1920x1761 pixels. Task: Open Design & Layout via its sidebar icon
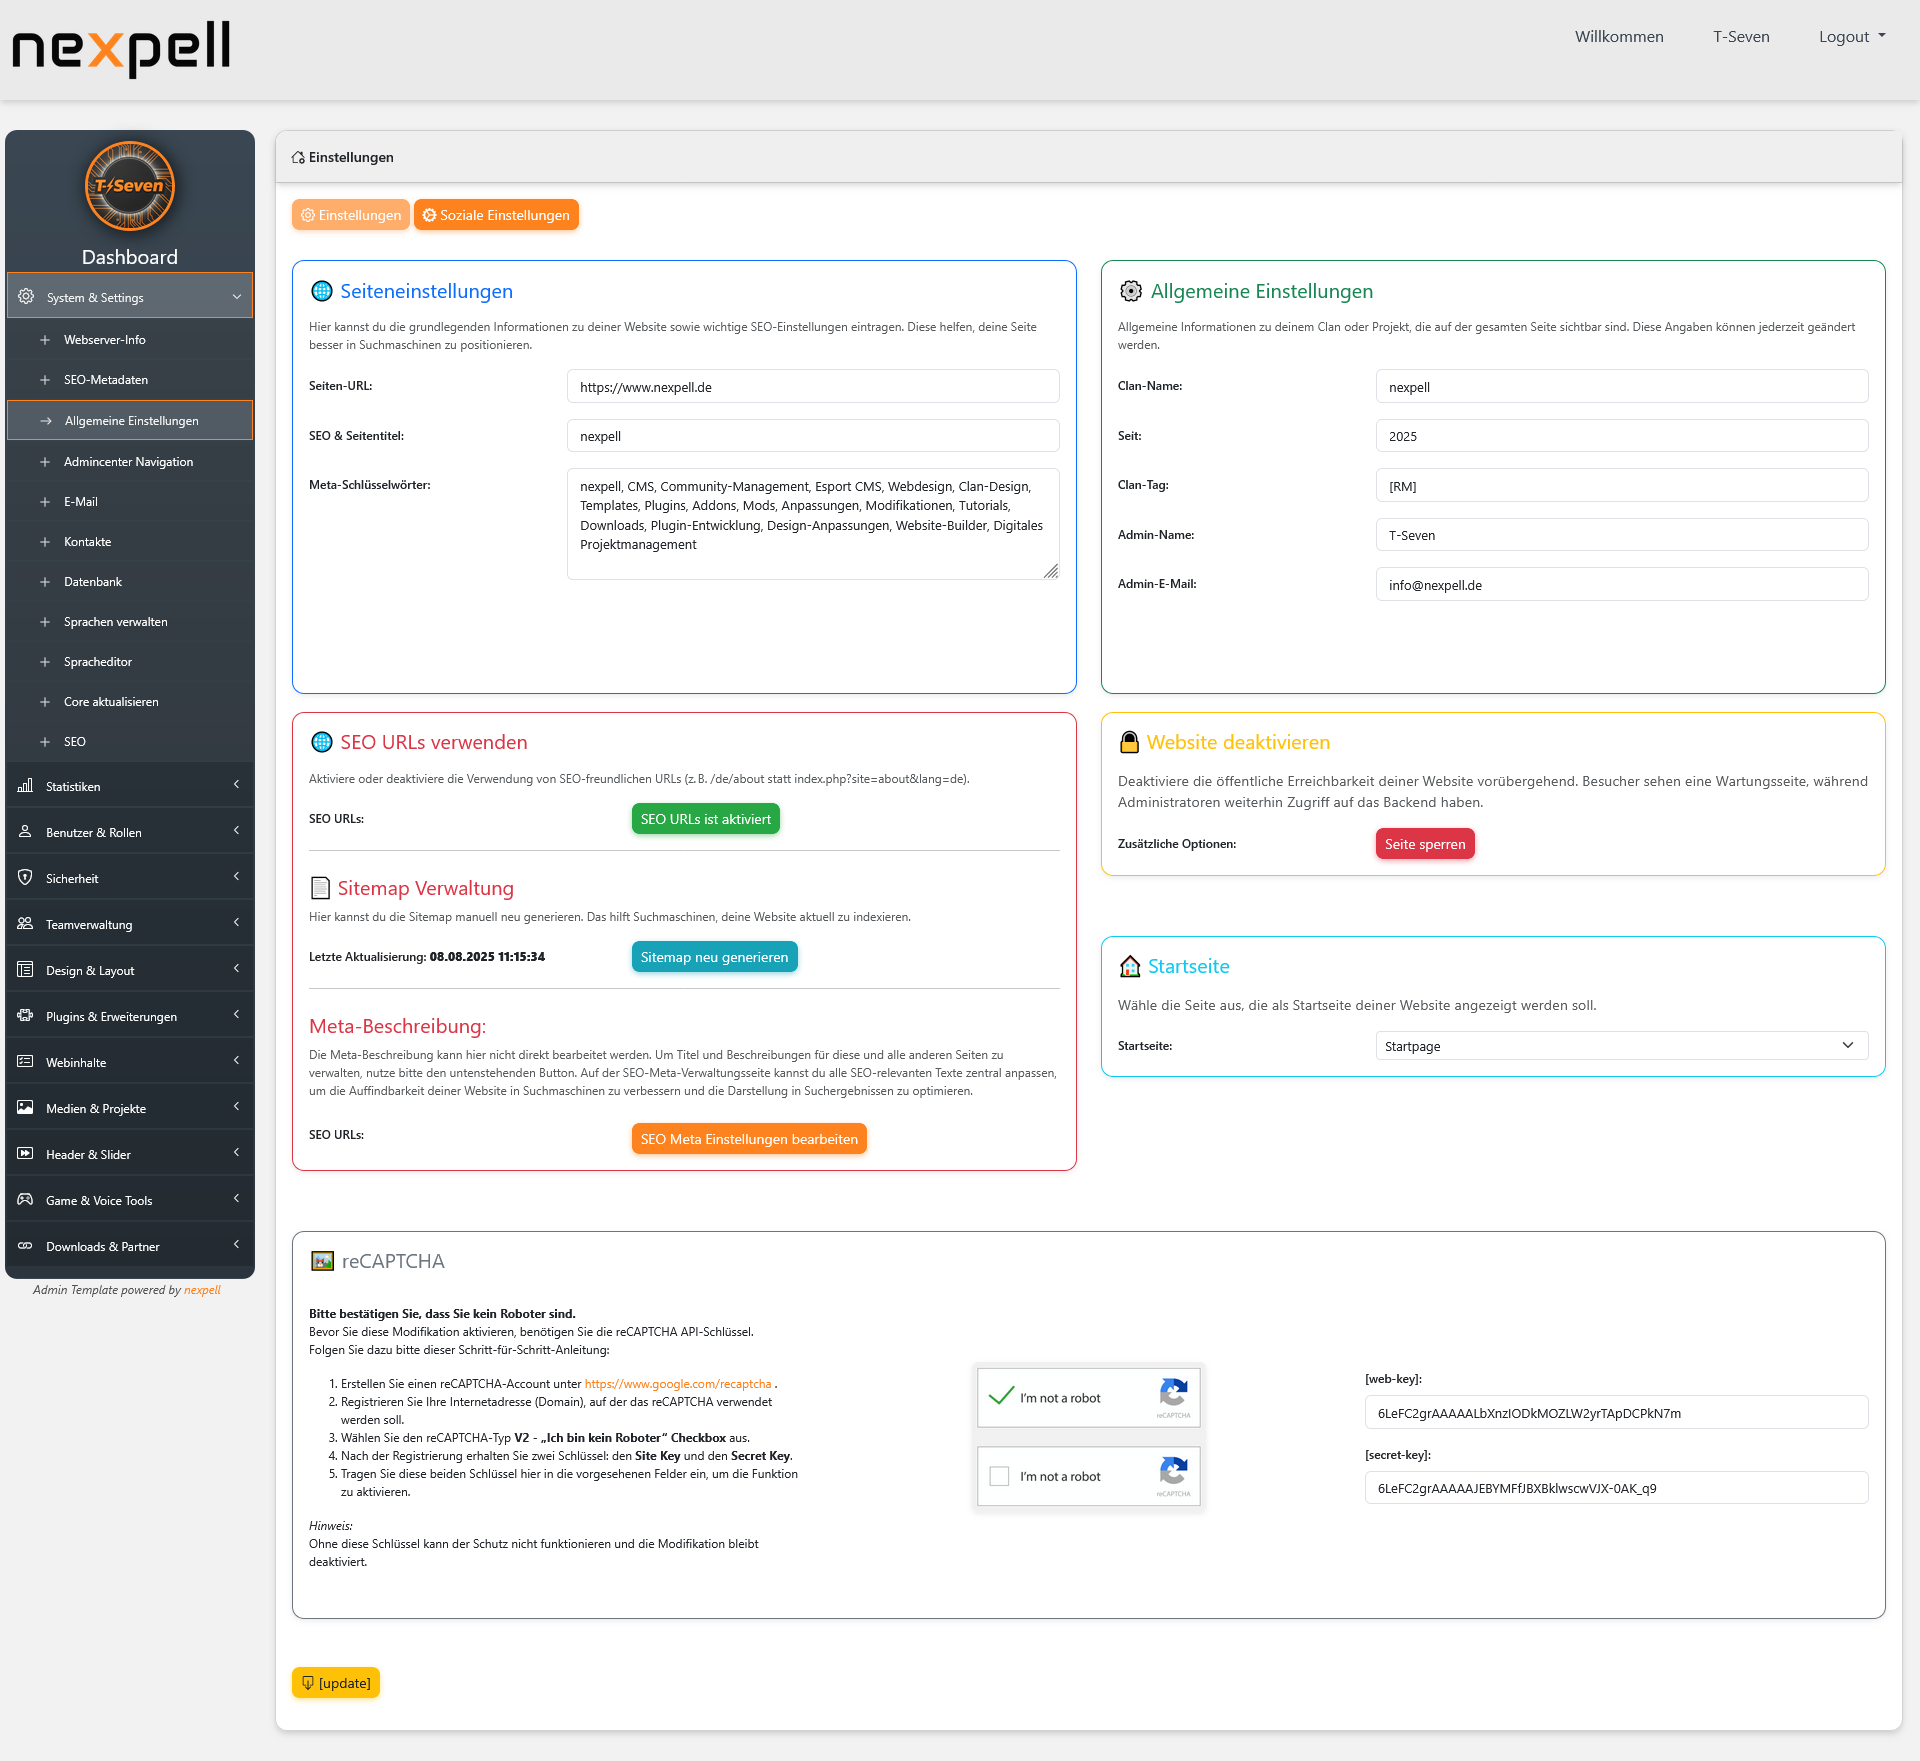(x=25, y=969)
